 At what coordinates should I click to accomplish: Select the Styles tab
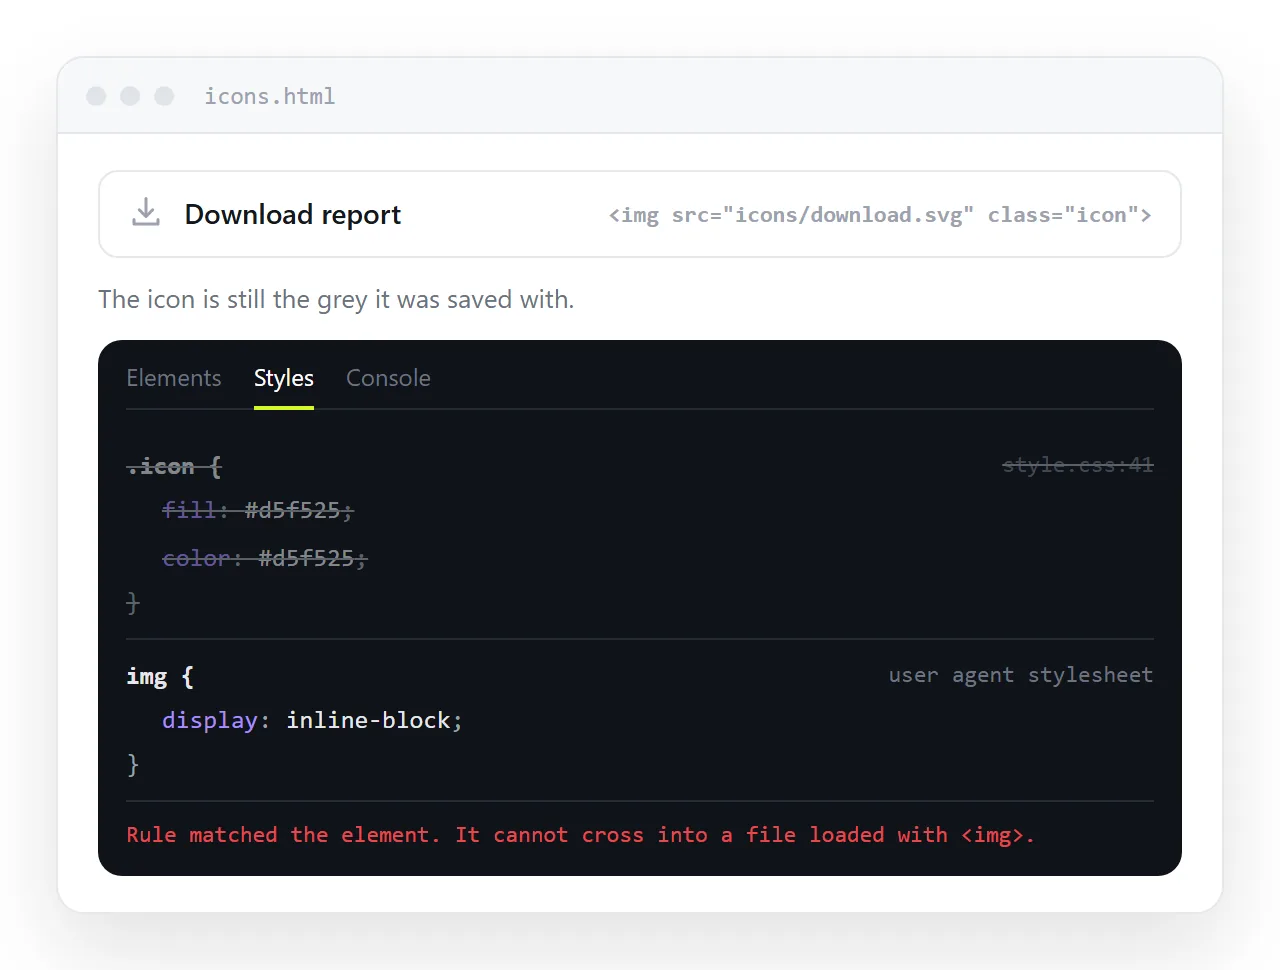tap(284, 378)
